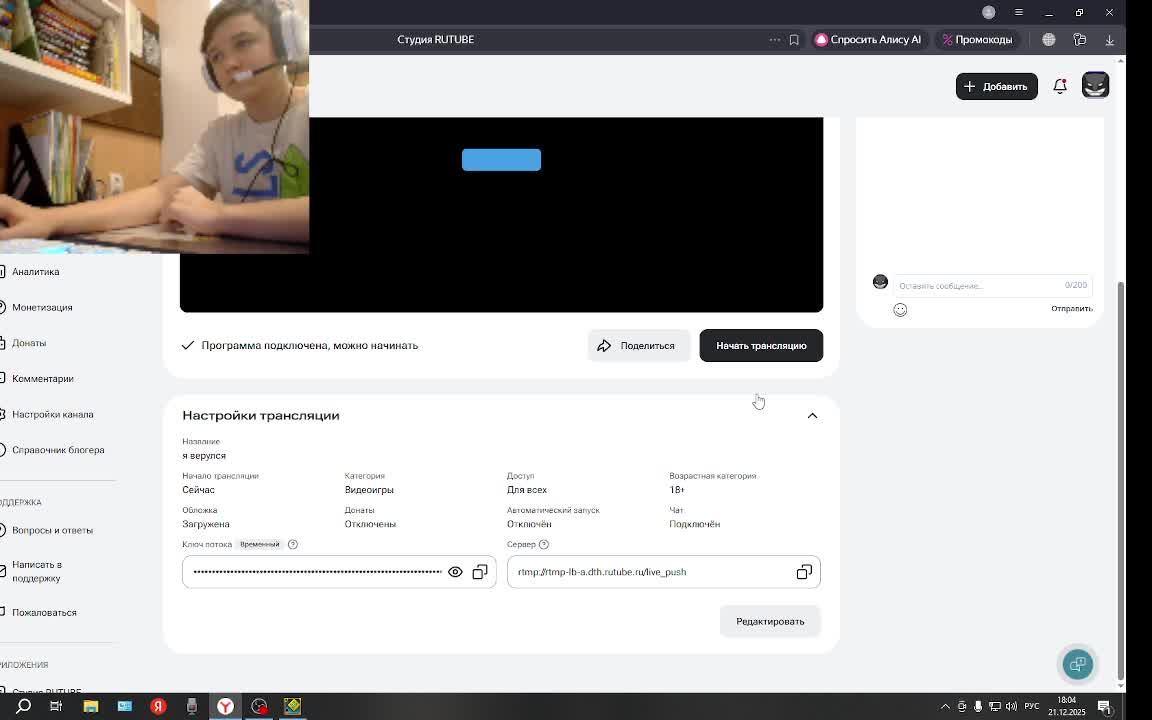Switch the РУС input language
Screen dimensions: 1152x720
[x=1032, y=707]
